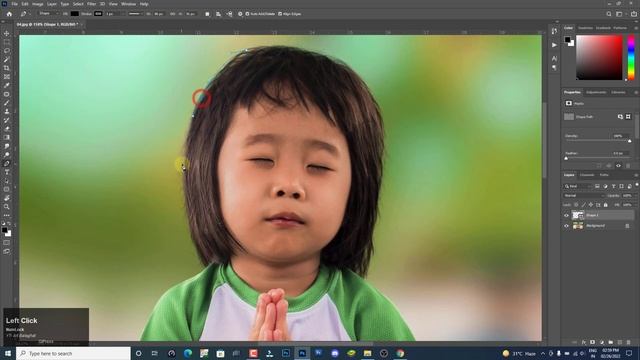The height and width of the screenshot is (360, 640).
Task: Open path alignment icon in options bar
Action: click(x=218, y=14)
